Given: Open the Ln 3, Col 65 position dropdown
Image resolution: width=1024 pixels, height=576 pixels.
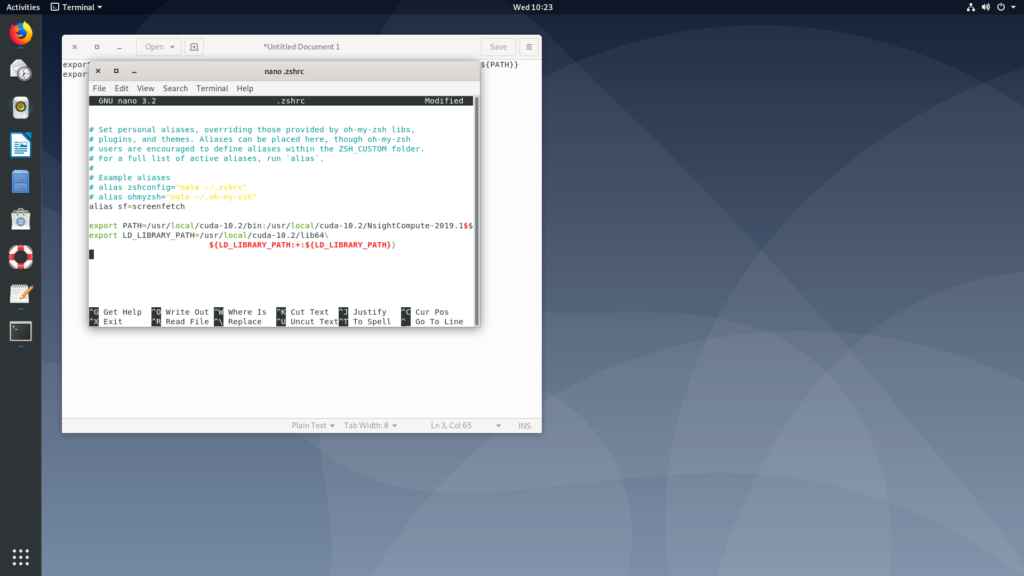Looking at the screenshot, I should click(x=466, y=426).
